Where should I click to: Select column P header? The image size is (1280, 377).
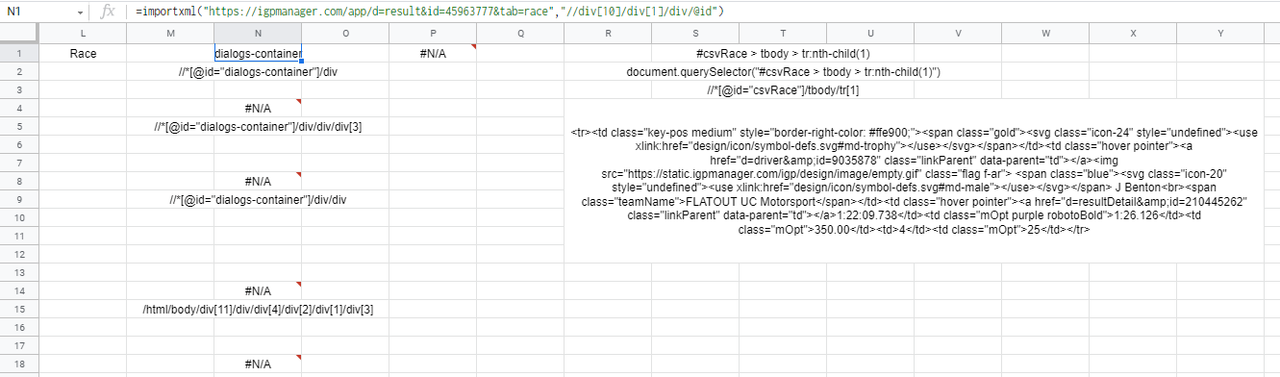pos(433,35)
